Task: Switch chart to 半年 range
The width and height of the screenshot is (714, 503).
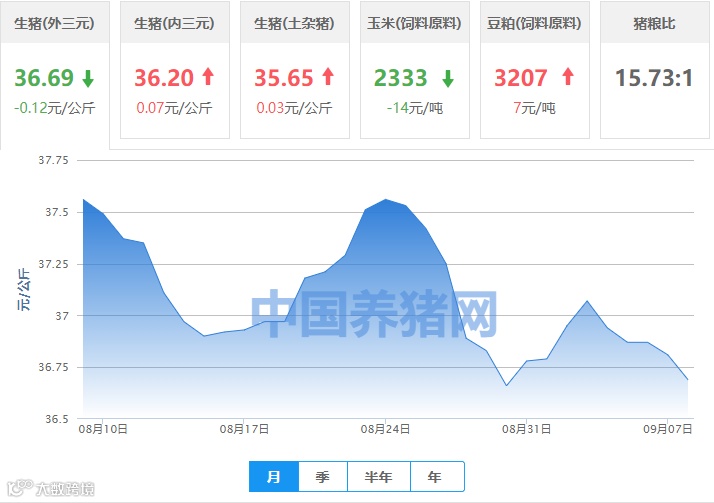Action: coord(378,477)
